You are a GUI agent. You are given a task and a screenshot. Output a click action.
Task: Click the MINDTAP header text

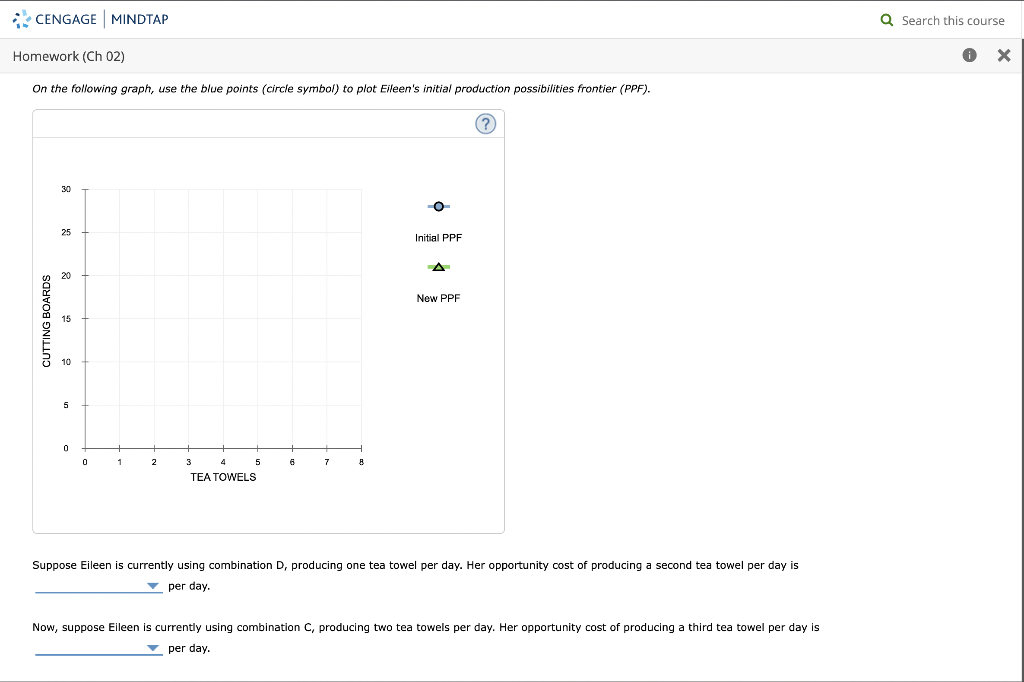(140, 19)
